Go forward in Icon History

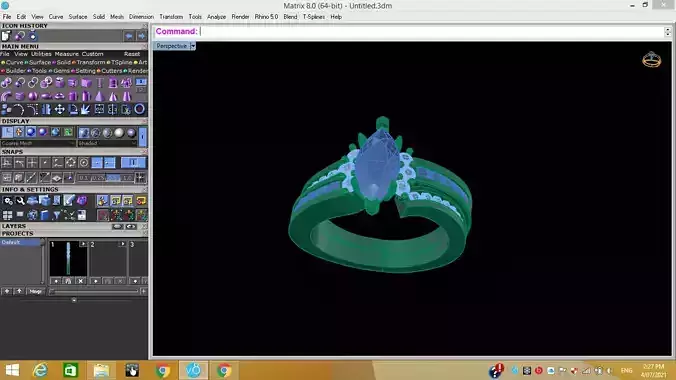click(141, 36)
